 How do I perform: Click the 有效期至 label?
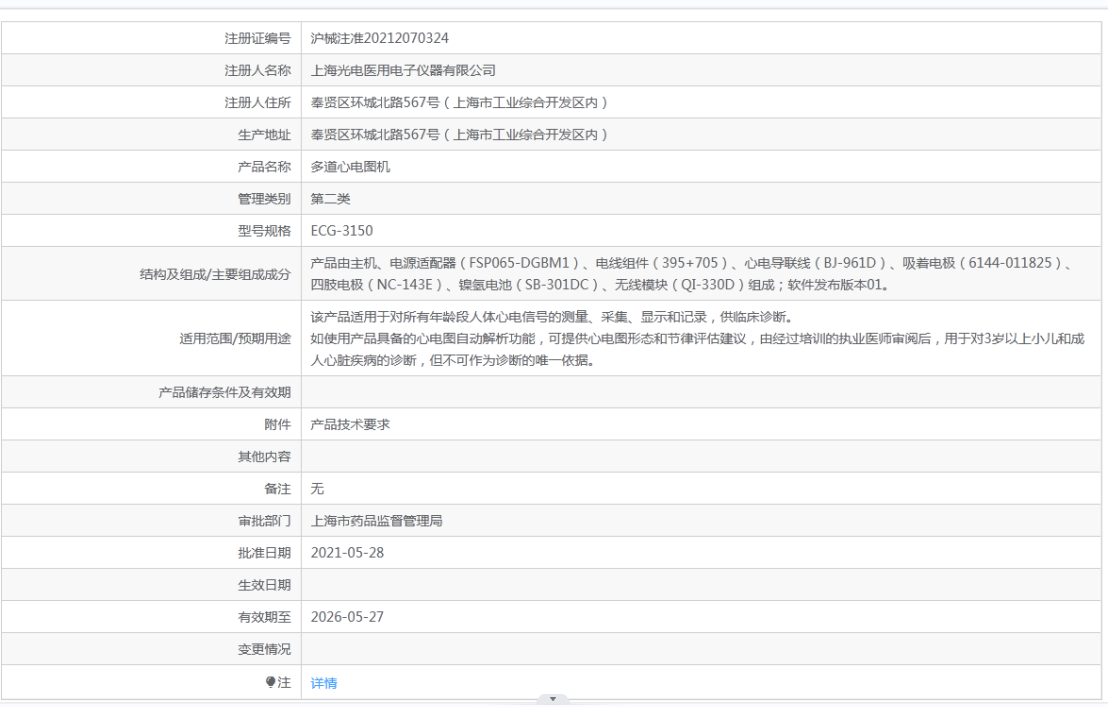click(264, 617)
